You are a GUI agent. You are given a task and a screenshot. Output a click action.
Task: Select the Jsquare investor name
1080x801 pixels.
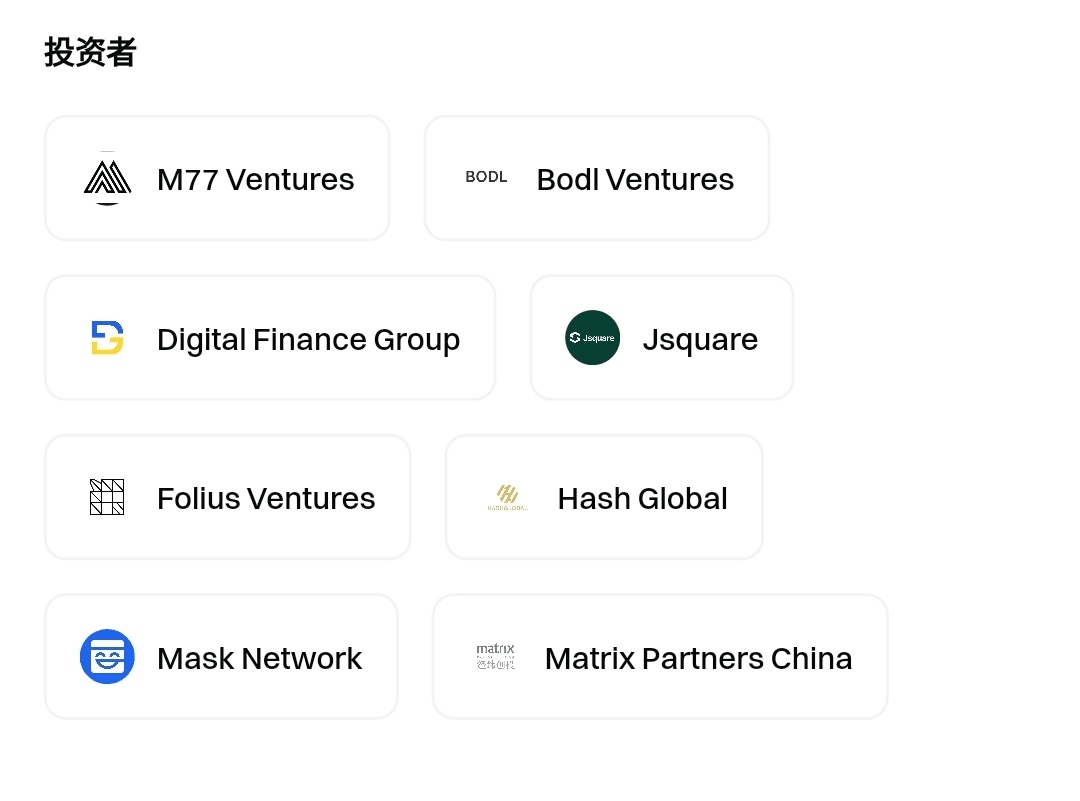coord(700,340)
